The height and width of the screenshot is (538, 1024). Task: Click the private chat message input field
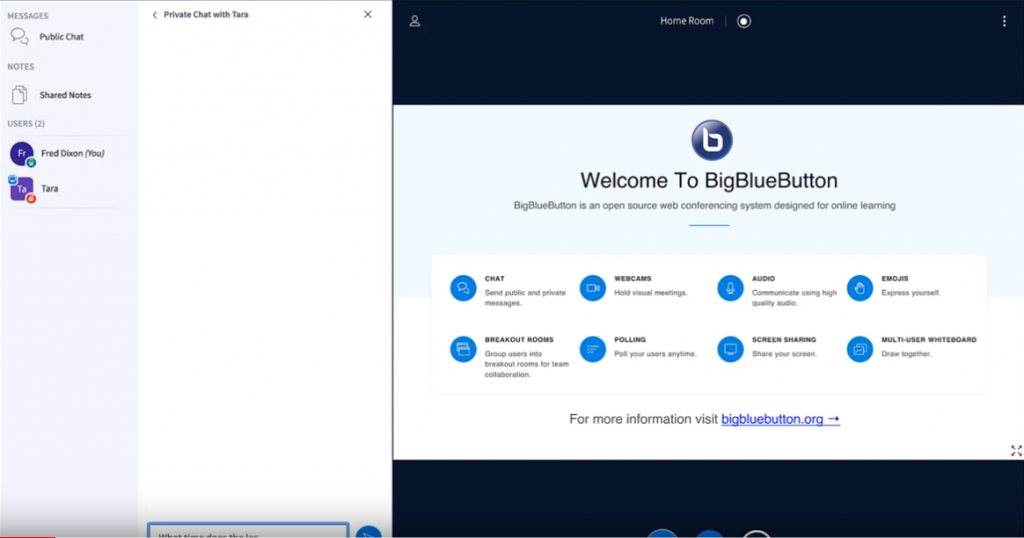tap(248, 530)
